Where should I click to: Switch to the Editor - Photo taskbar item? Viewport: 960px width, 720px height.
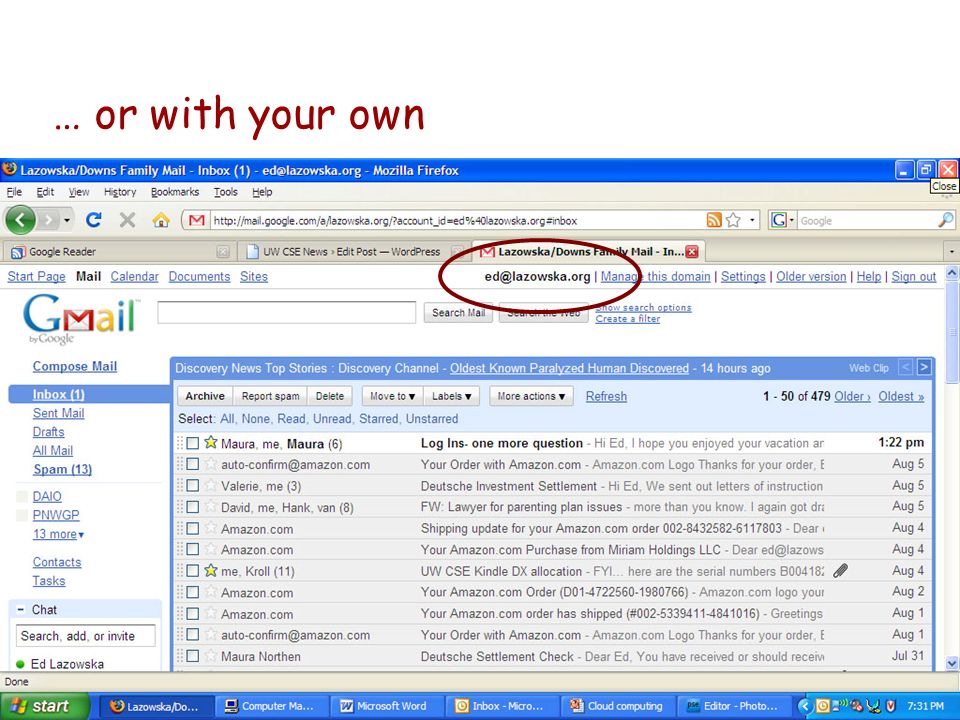click(x=733, y=706)
